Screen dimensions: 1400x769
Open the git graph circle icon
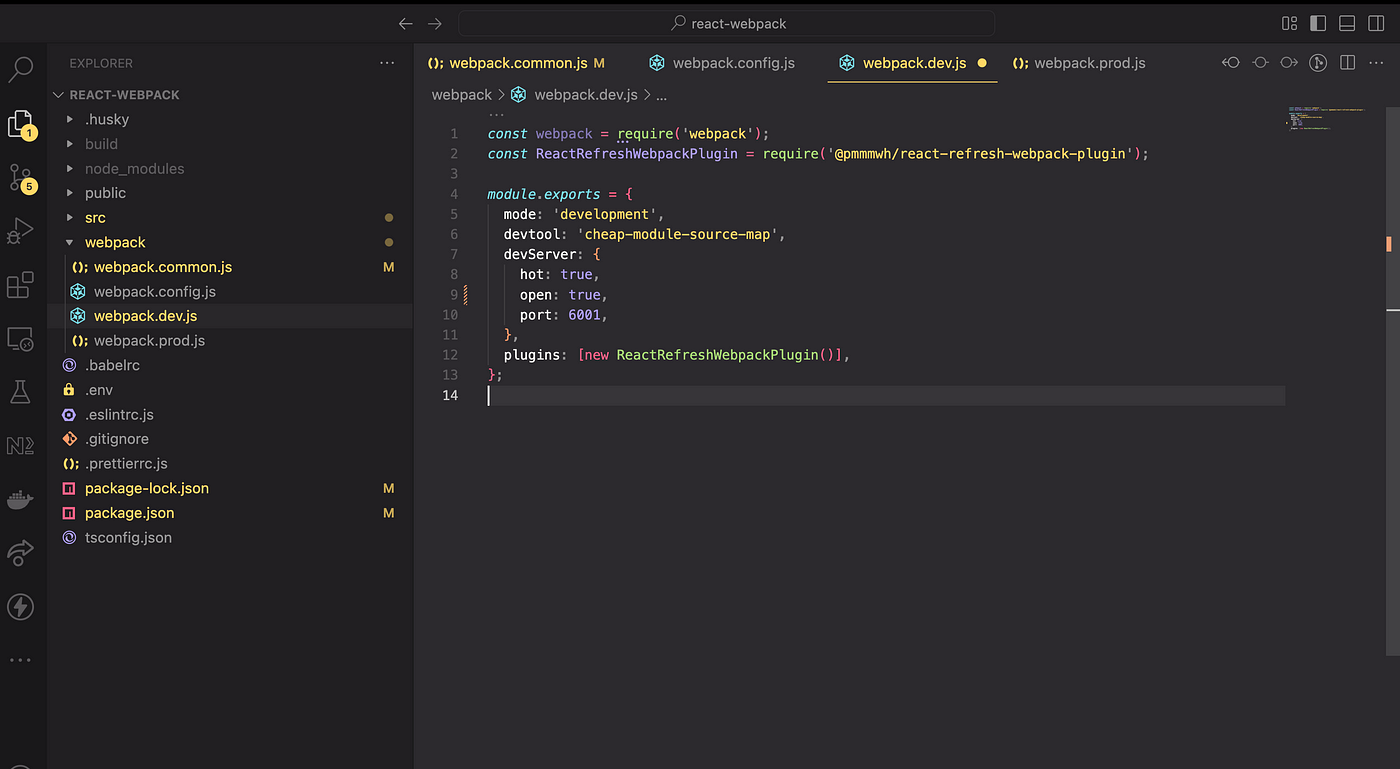(x=1318, y=63)
